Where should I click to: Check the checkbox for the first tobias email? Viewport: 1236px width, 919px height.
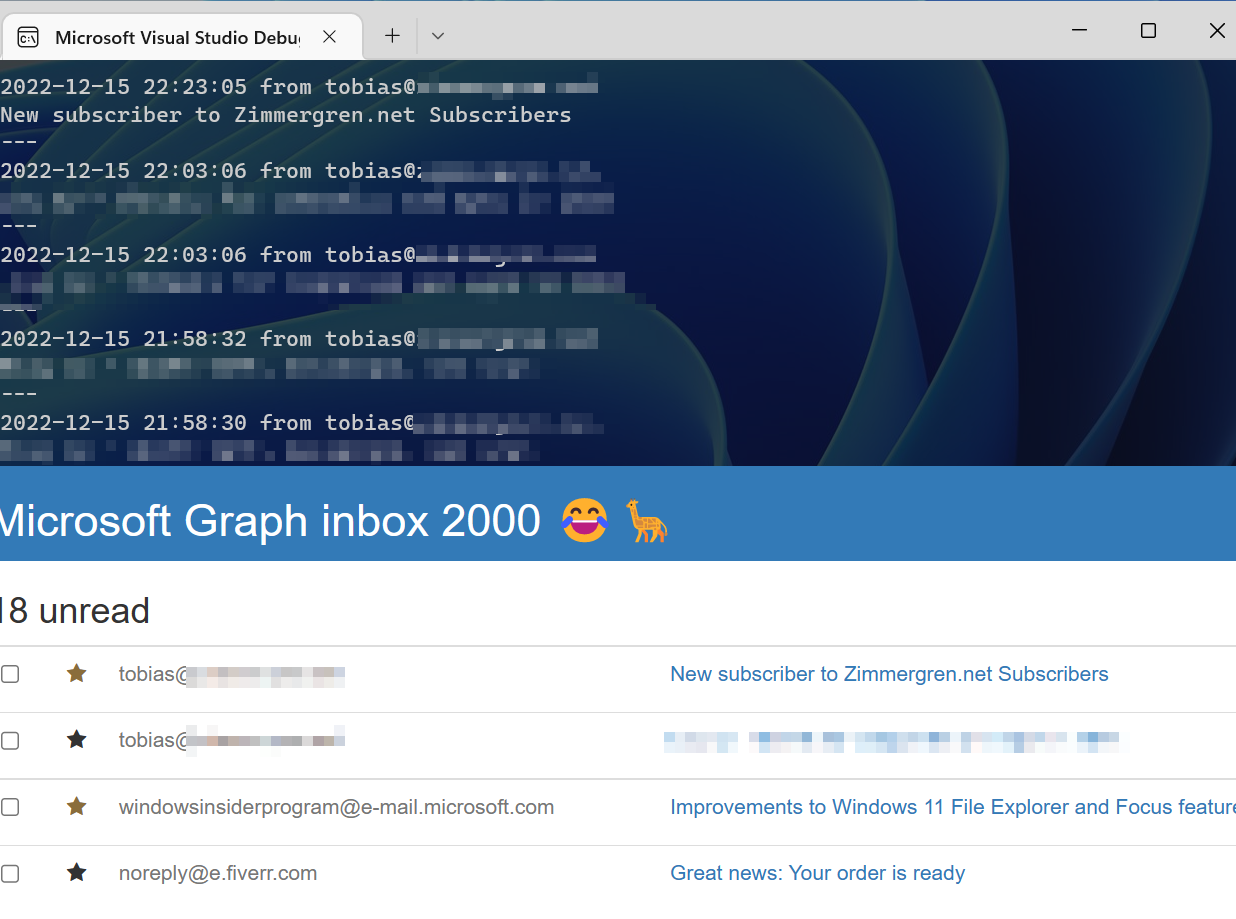point(10,674)
